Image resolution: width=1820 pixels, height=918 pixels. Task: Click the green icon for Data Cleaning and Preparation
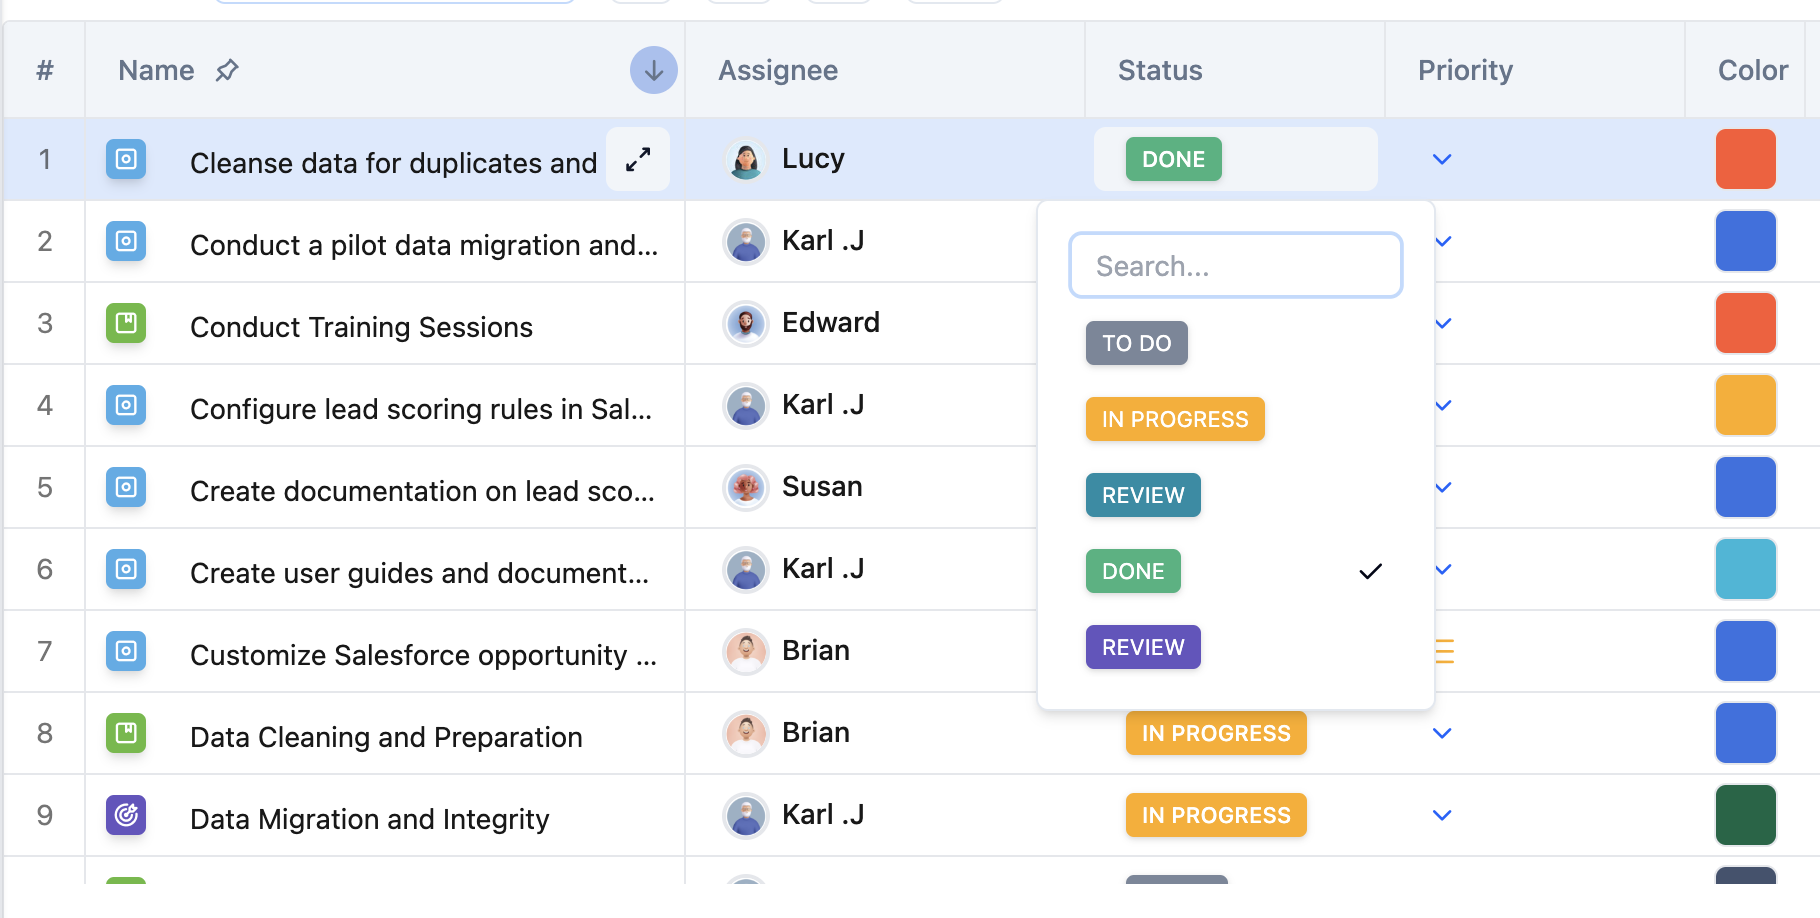126,733
